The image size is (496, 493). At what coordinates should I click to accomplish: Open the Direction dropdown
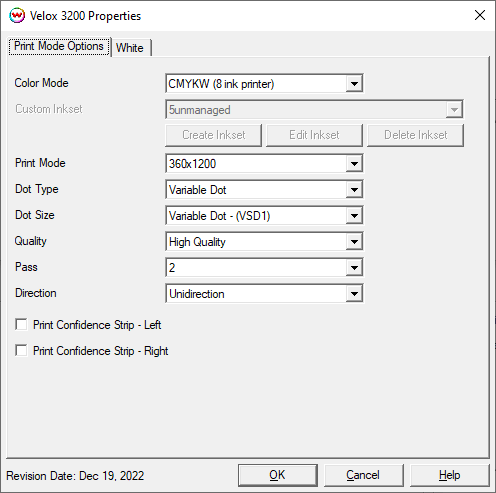[x=264, y=293]
